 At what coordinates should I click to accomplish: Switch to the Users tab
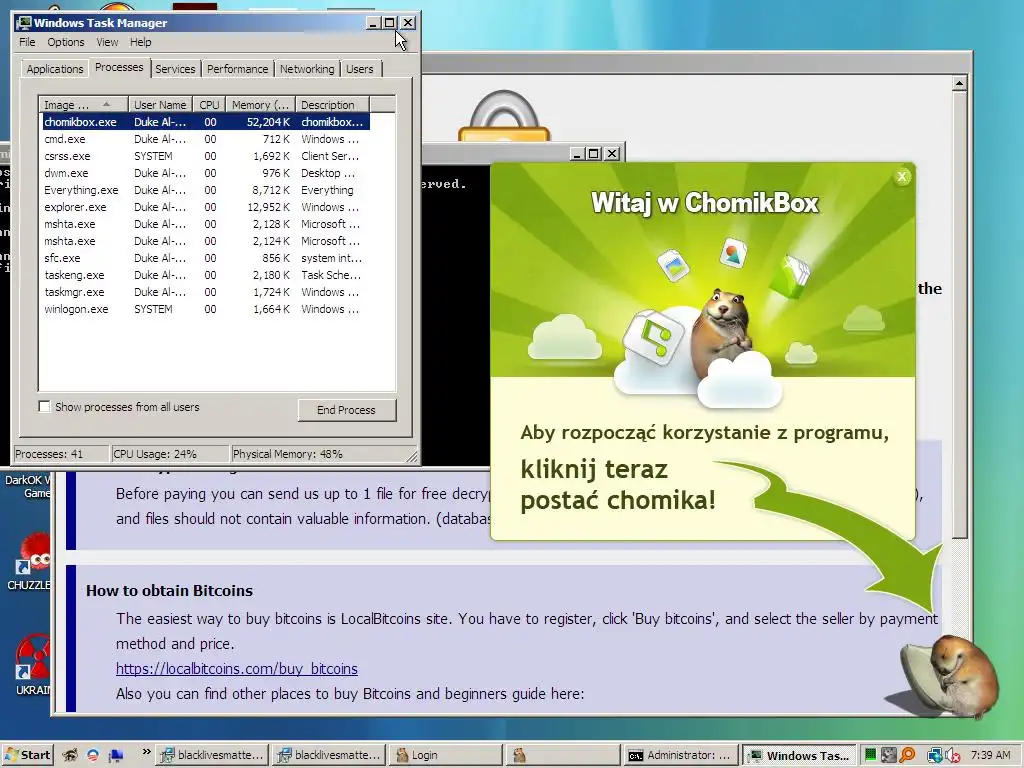[x=360, y=69]
